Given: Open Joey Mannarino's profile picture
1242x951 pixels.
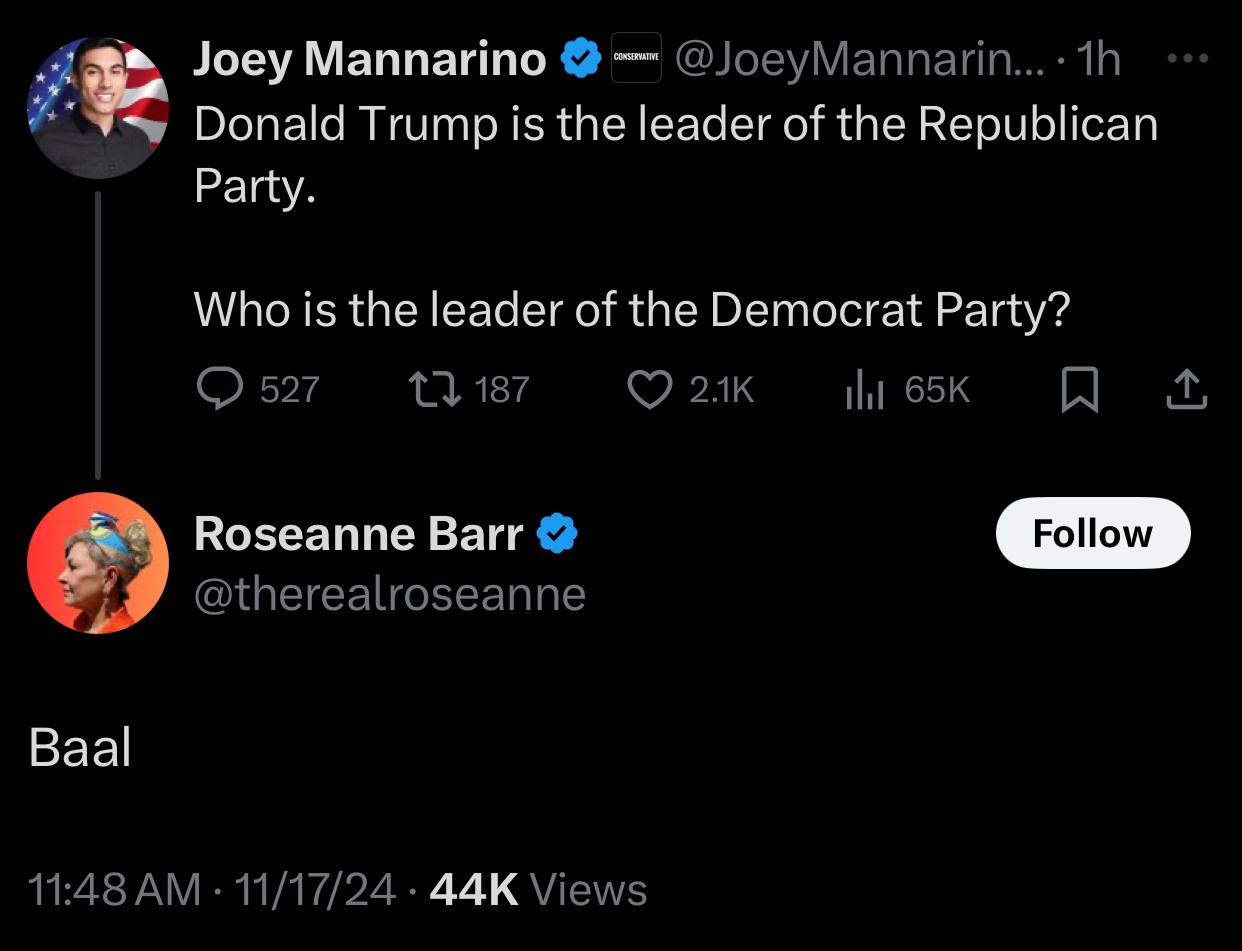Looking at the screenshot, I should click(98, 108).
